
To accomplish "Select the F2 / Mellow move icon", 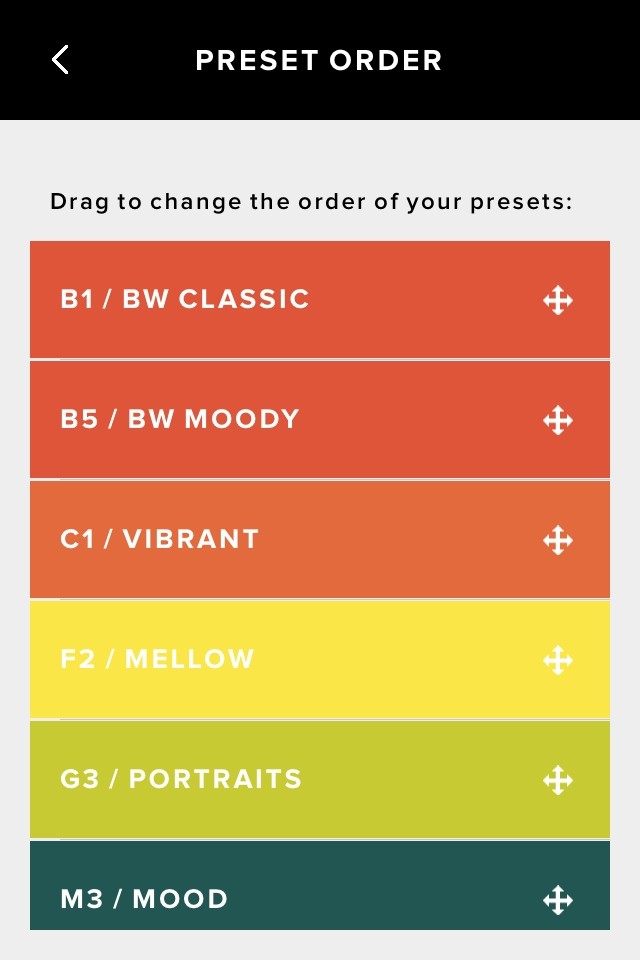I will pos(558,660).
